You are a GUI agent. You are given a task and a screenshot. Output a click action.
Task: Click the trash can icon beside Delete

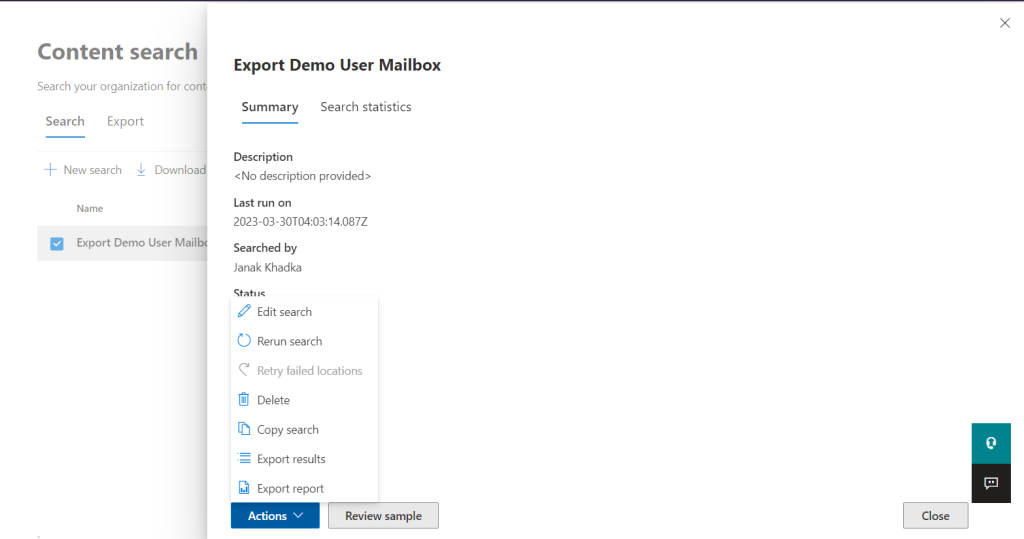coord(244,399)
